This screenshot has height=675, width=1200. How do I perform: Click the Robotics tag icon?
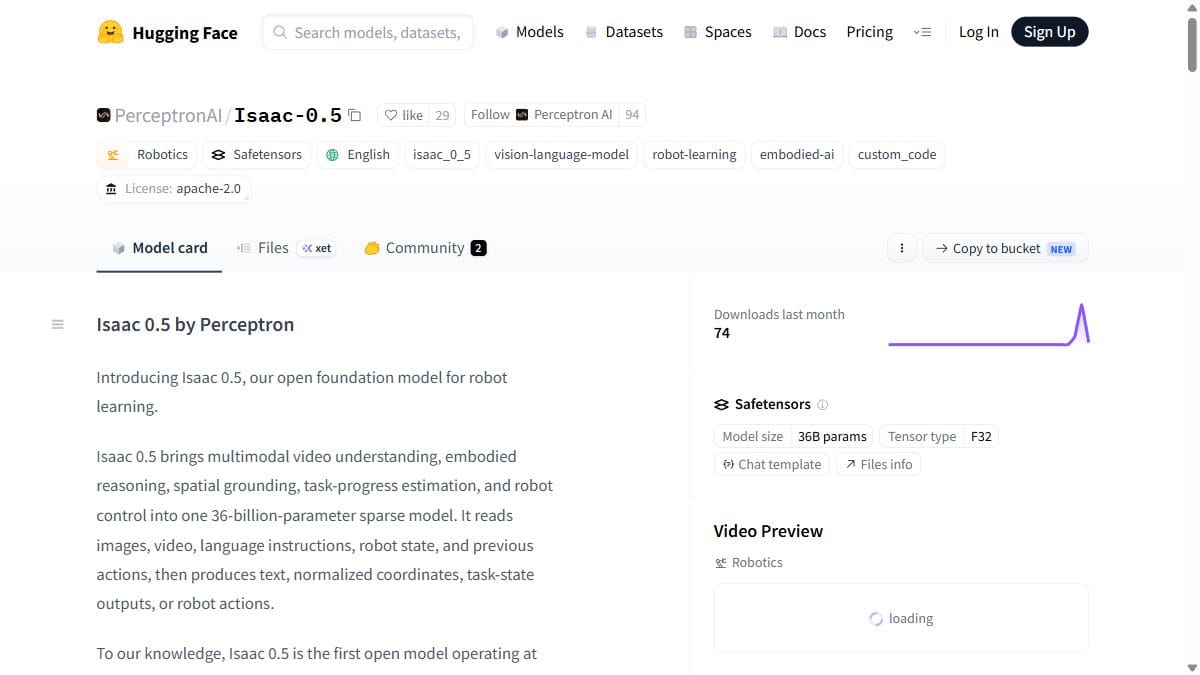pos(113,155)
